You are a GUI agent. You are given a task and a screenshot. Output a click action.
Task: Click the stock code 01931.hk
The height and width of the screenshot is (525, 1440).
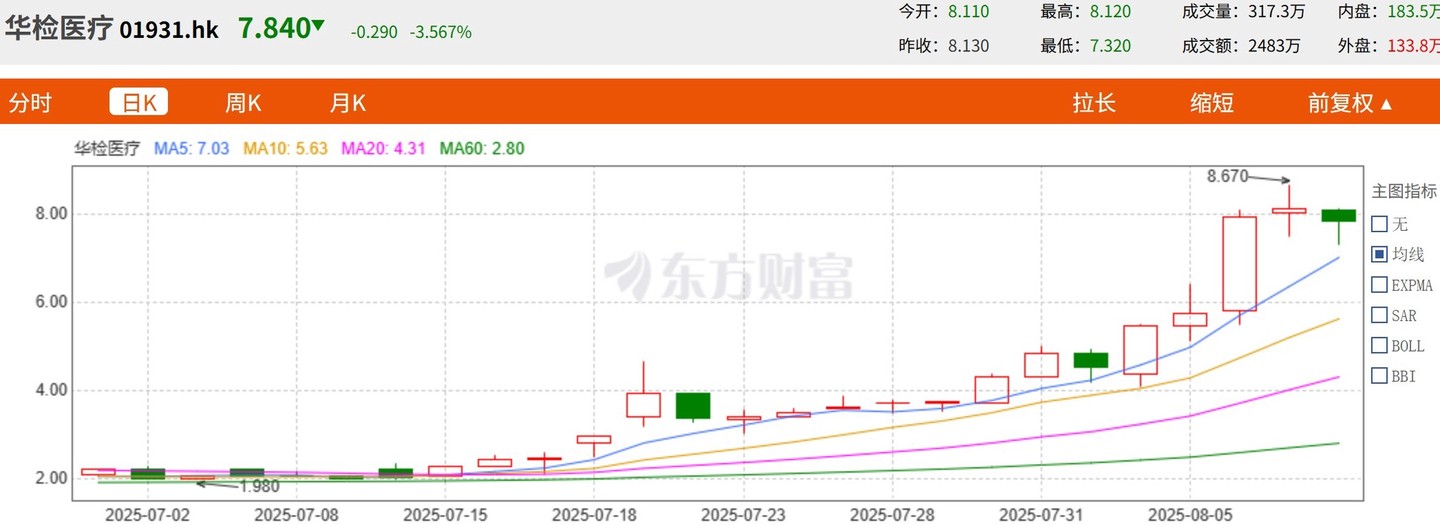click(x=169, y=29)
